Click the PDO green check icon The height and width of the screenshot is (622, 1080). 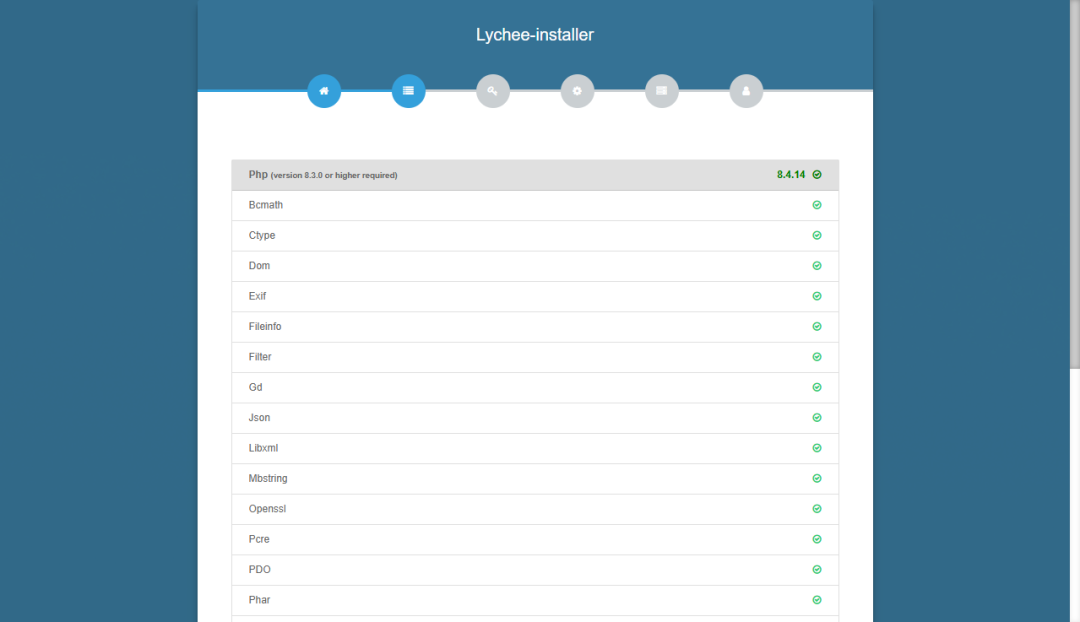[x=817, y=570]
